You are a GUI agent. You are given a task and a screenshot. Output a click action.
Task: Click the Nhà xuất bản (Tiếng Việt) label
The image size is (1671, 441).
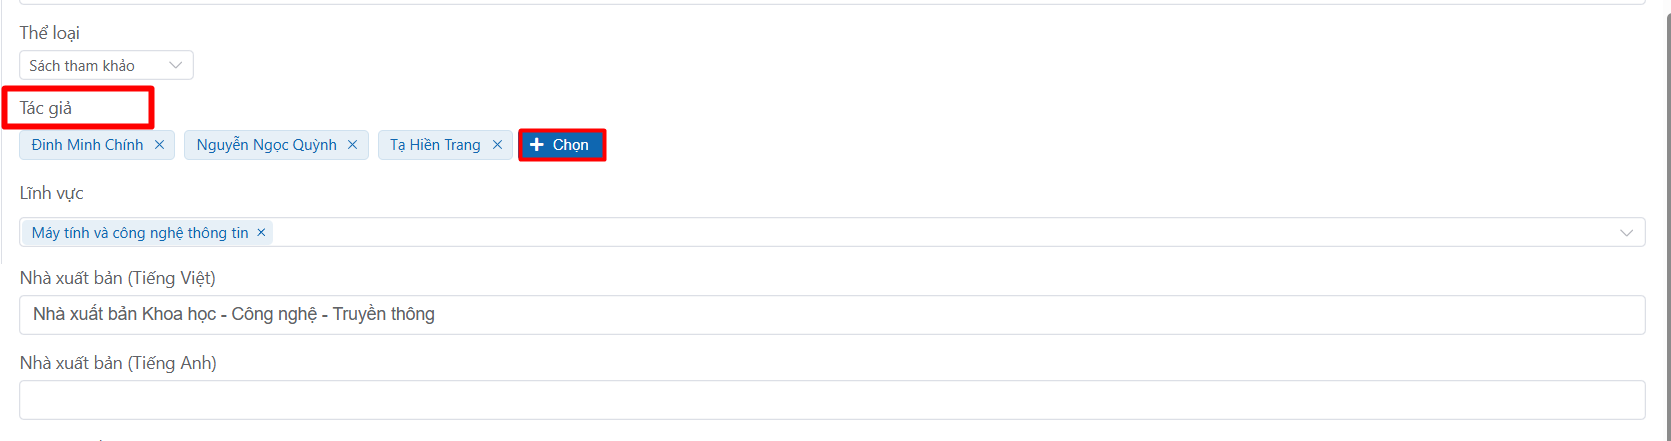(x=118, y=278)
